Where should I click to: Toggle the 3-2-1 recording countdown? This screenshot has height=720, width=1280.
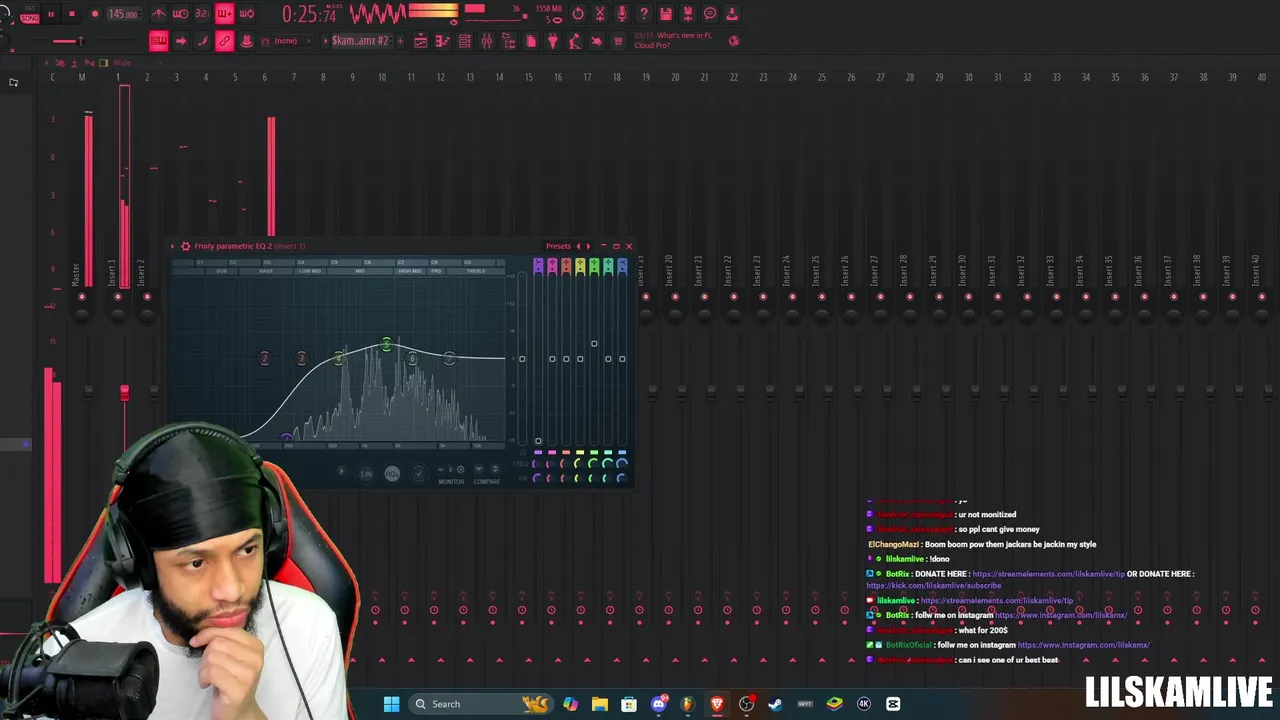point(203,14)
